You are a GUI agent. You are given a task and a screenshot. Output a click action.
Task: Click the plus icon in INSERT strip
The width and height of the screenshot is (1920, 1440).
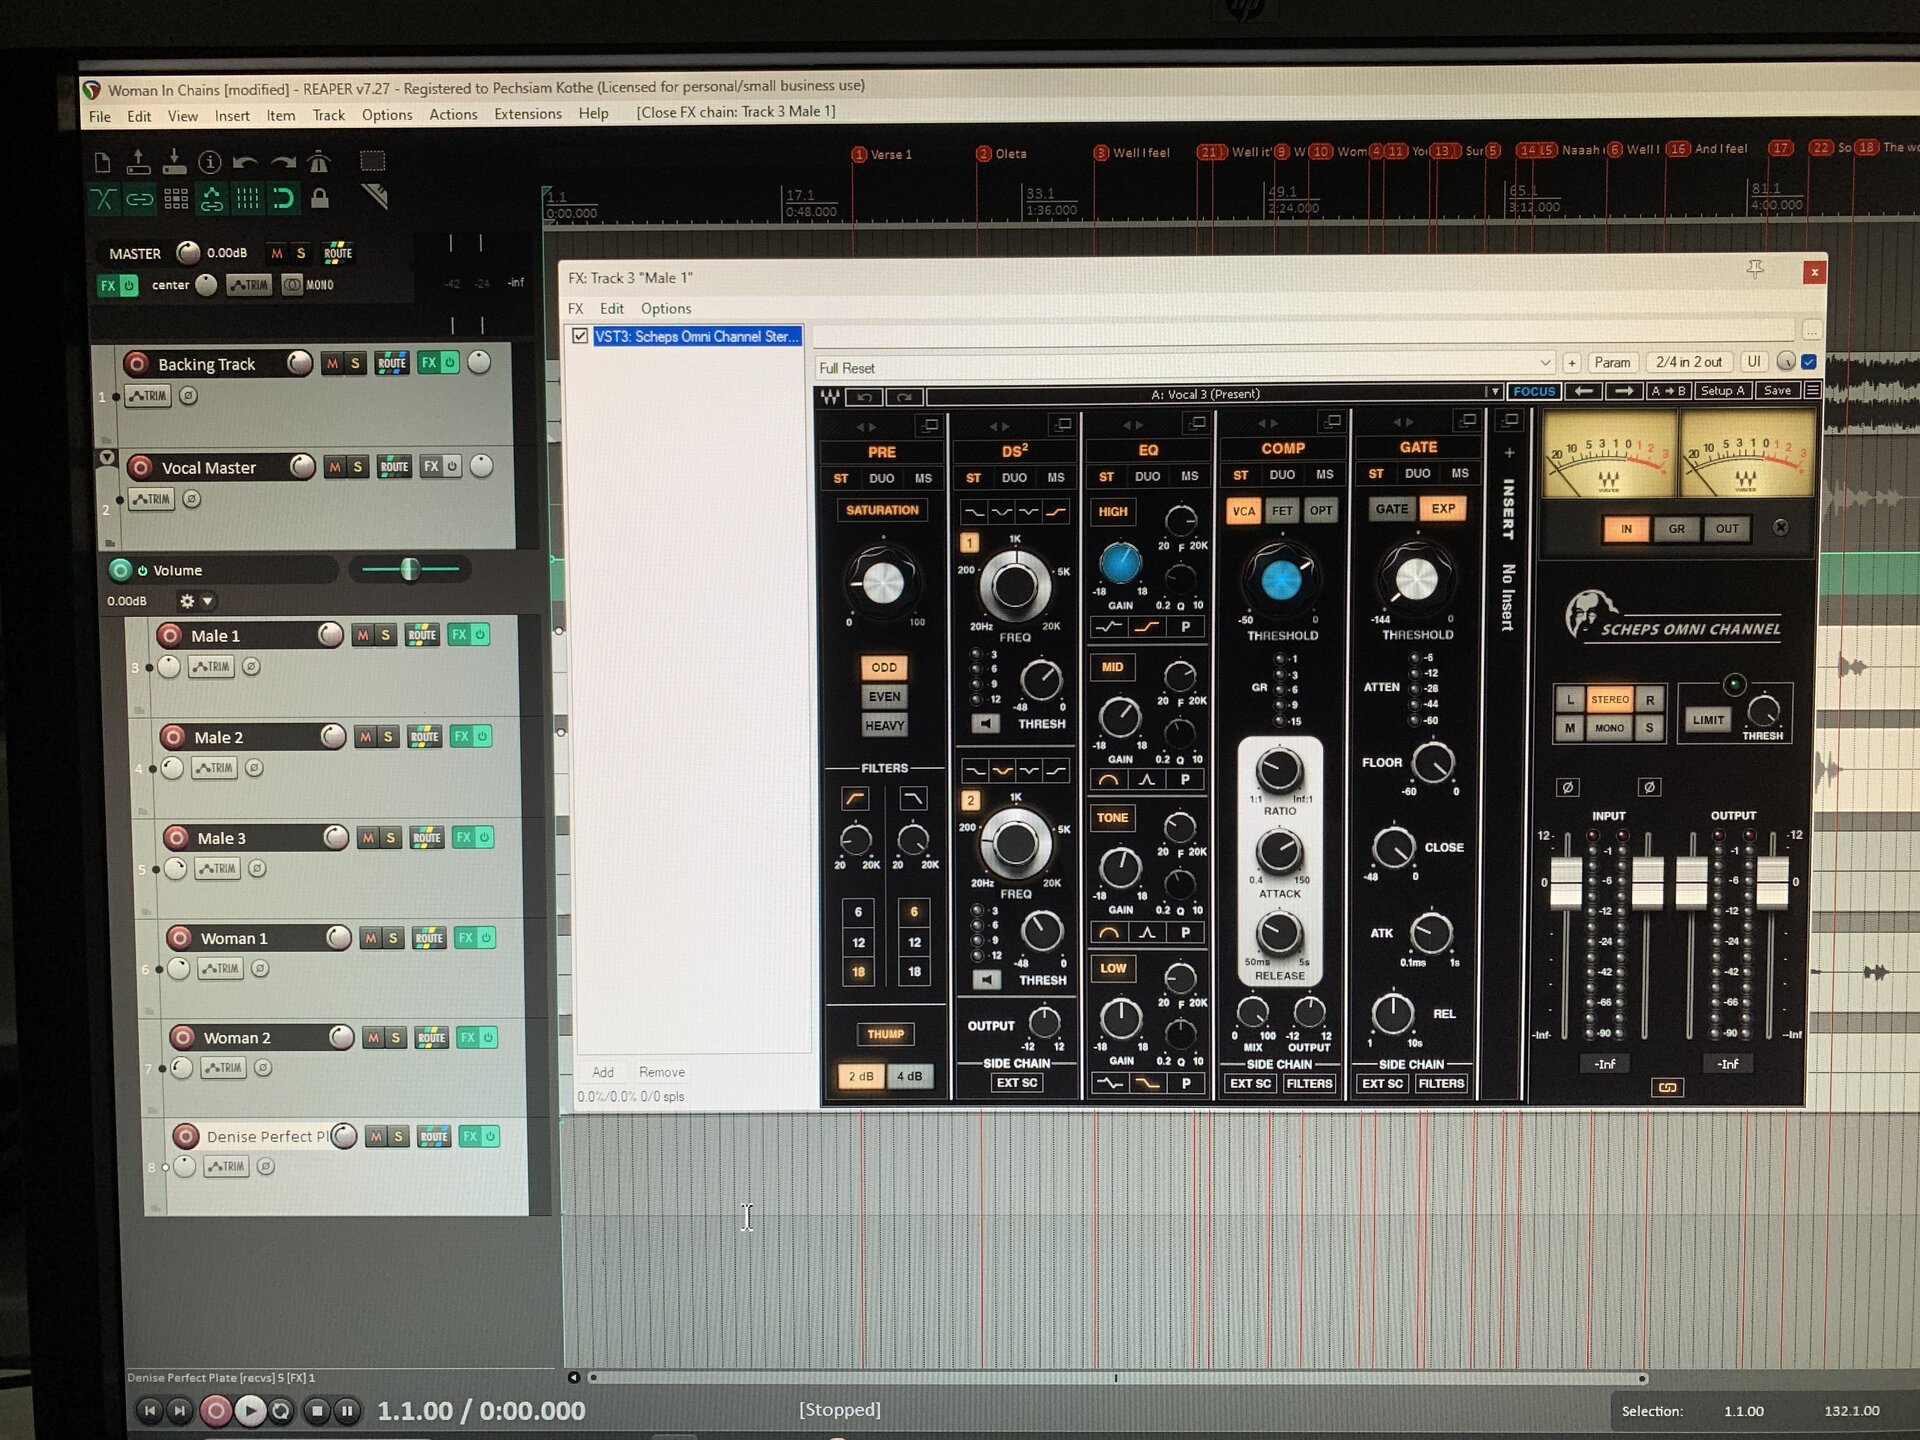tap(1509, 453)
